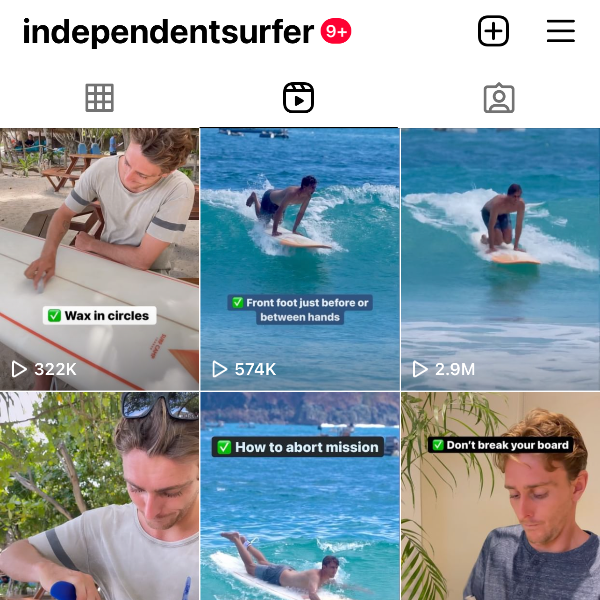Click the play icon beside 322K
This screenshot has width=600, height=600.
click(19, 369)
